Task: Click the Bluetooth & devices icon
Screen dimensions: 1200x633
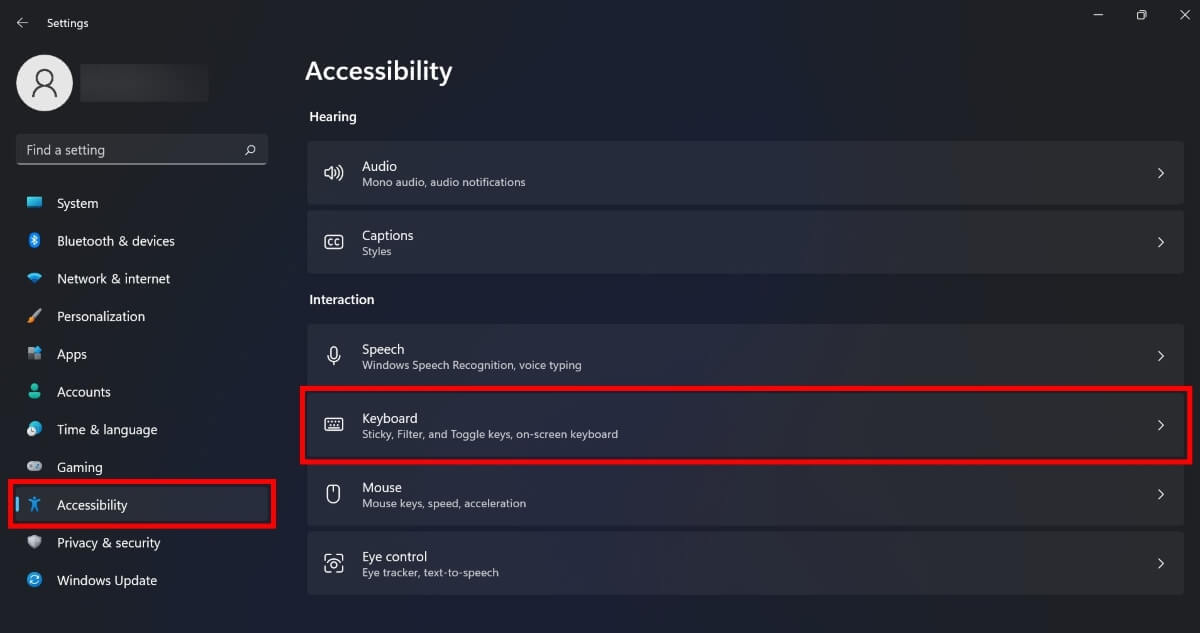Action: (35, 241)
